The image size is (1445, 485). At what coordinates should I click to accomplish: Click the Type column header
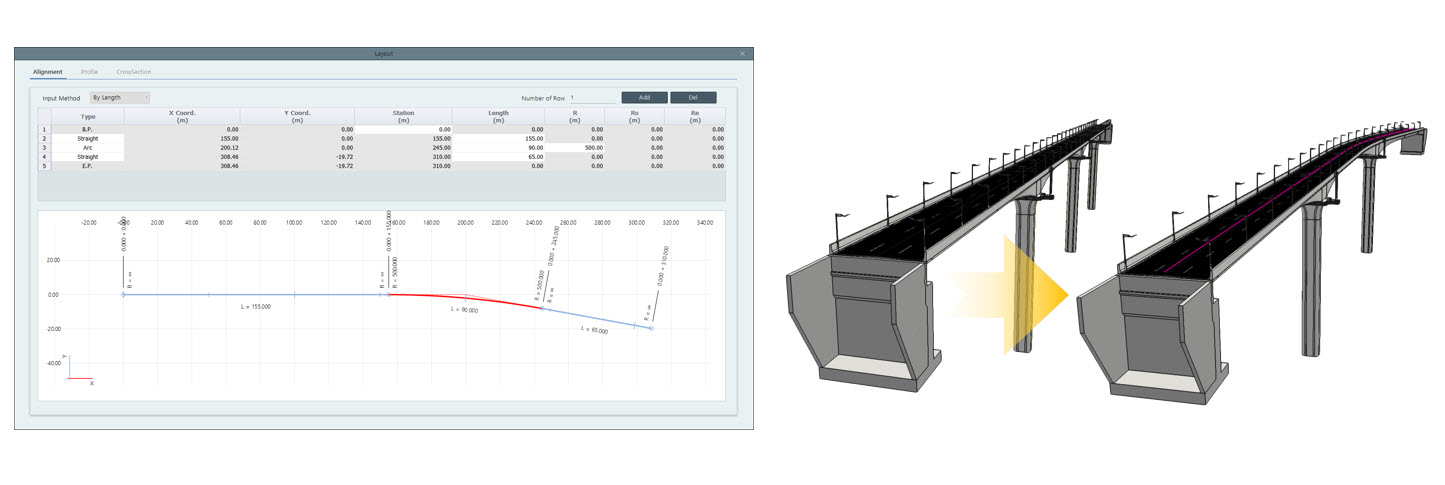coord(87,116)
